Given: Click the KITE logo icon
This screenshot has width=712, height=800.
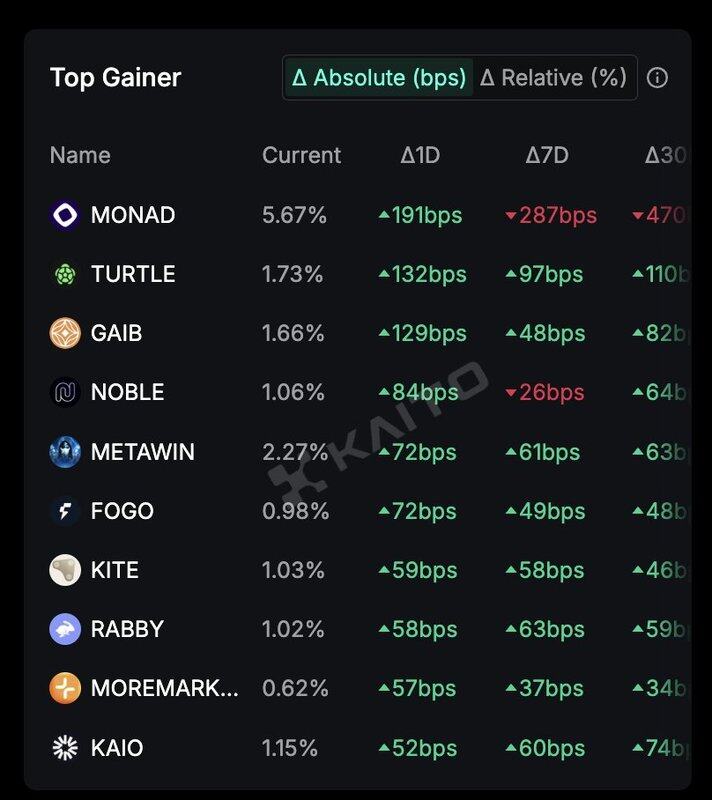Looking at the screenshot, I should coord(65,570).
